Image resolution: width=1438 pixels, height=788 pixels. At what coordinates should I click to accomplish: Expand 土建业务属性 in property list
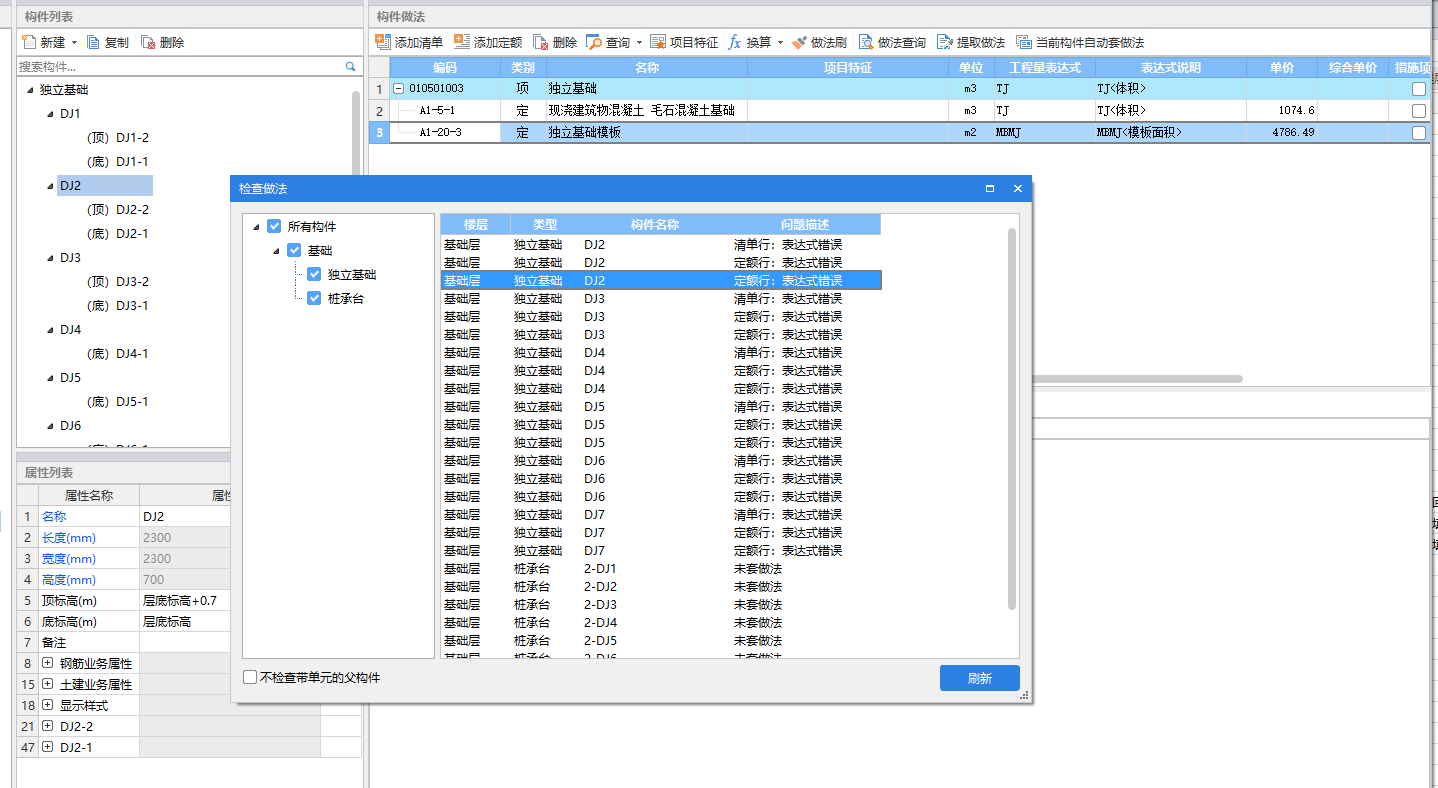48,684
